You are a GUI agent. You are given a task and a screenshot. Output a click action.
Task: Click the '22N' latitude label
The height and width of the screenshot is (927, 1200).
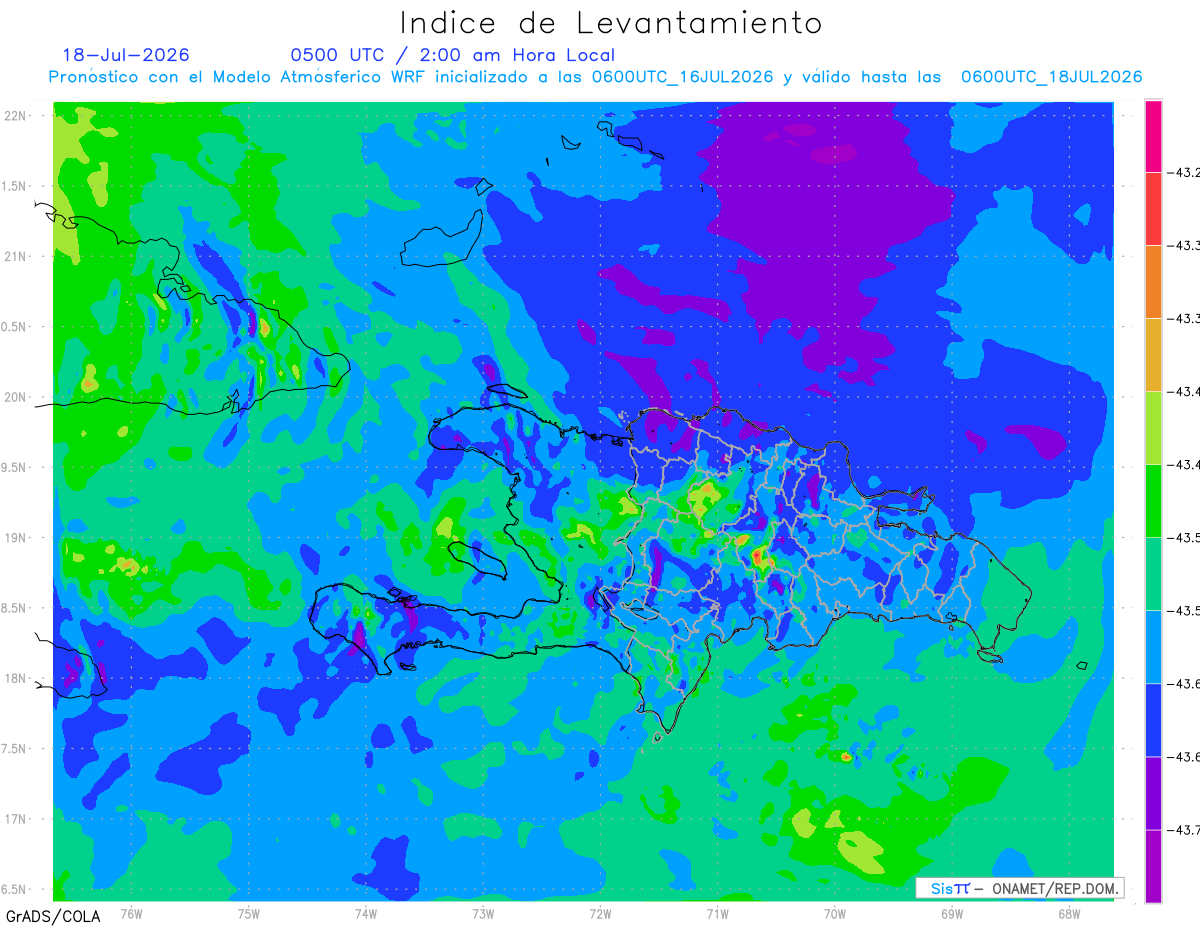click(17, 116)
